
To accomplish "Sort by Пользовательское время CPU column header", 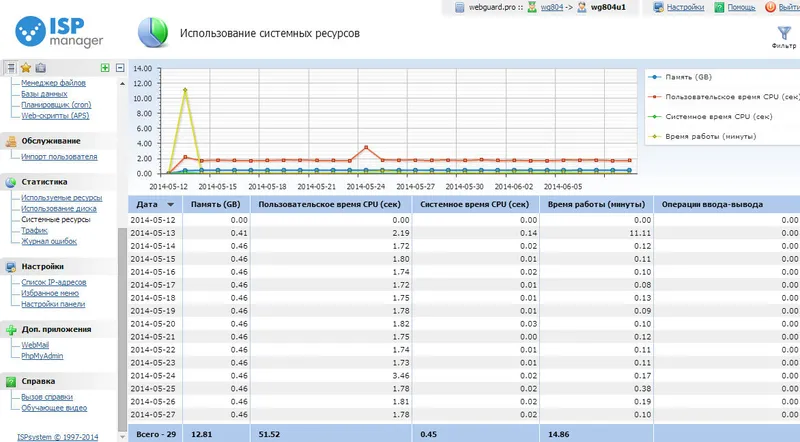I will coord(330,204).
